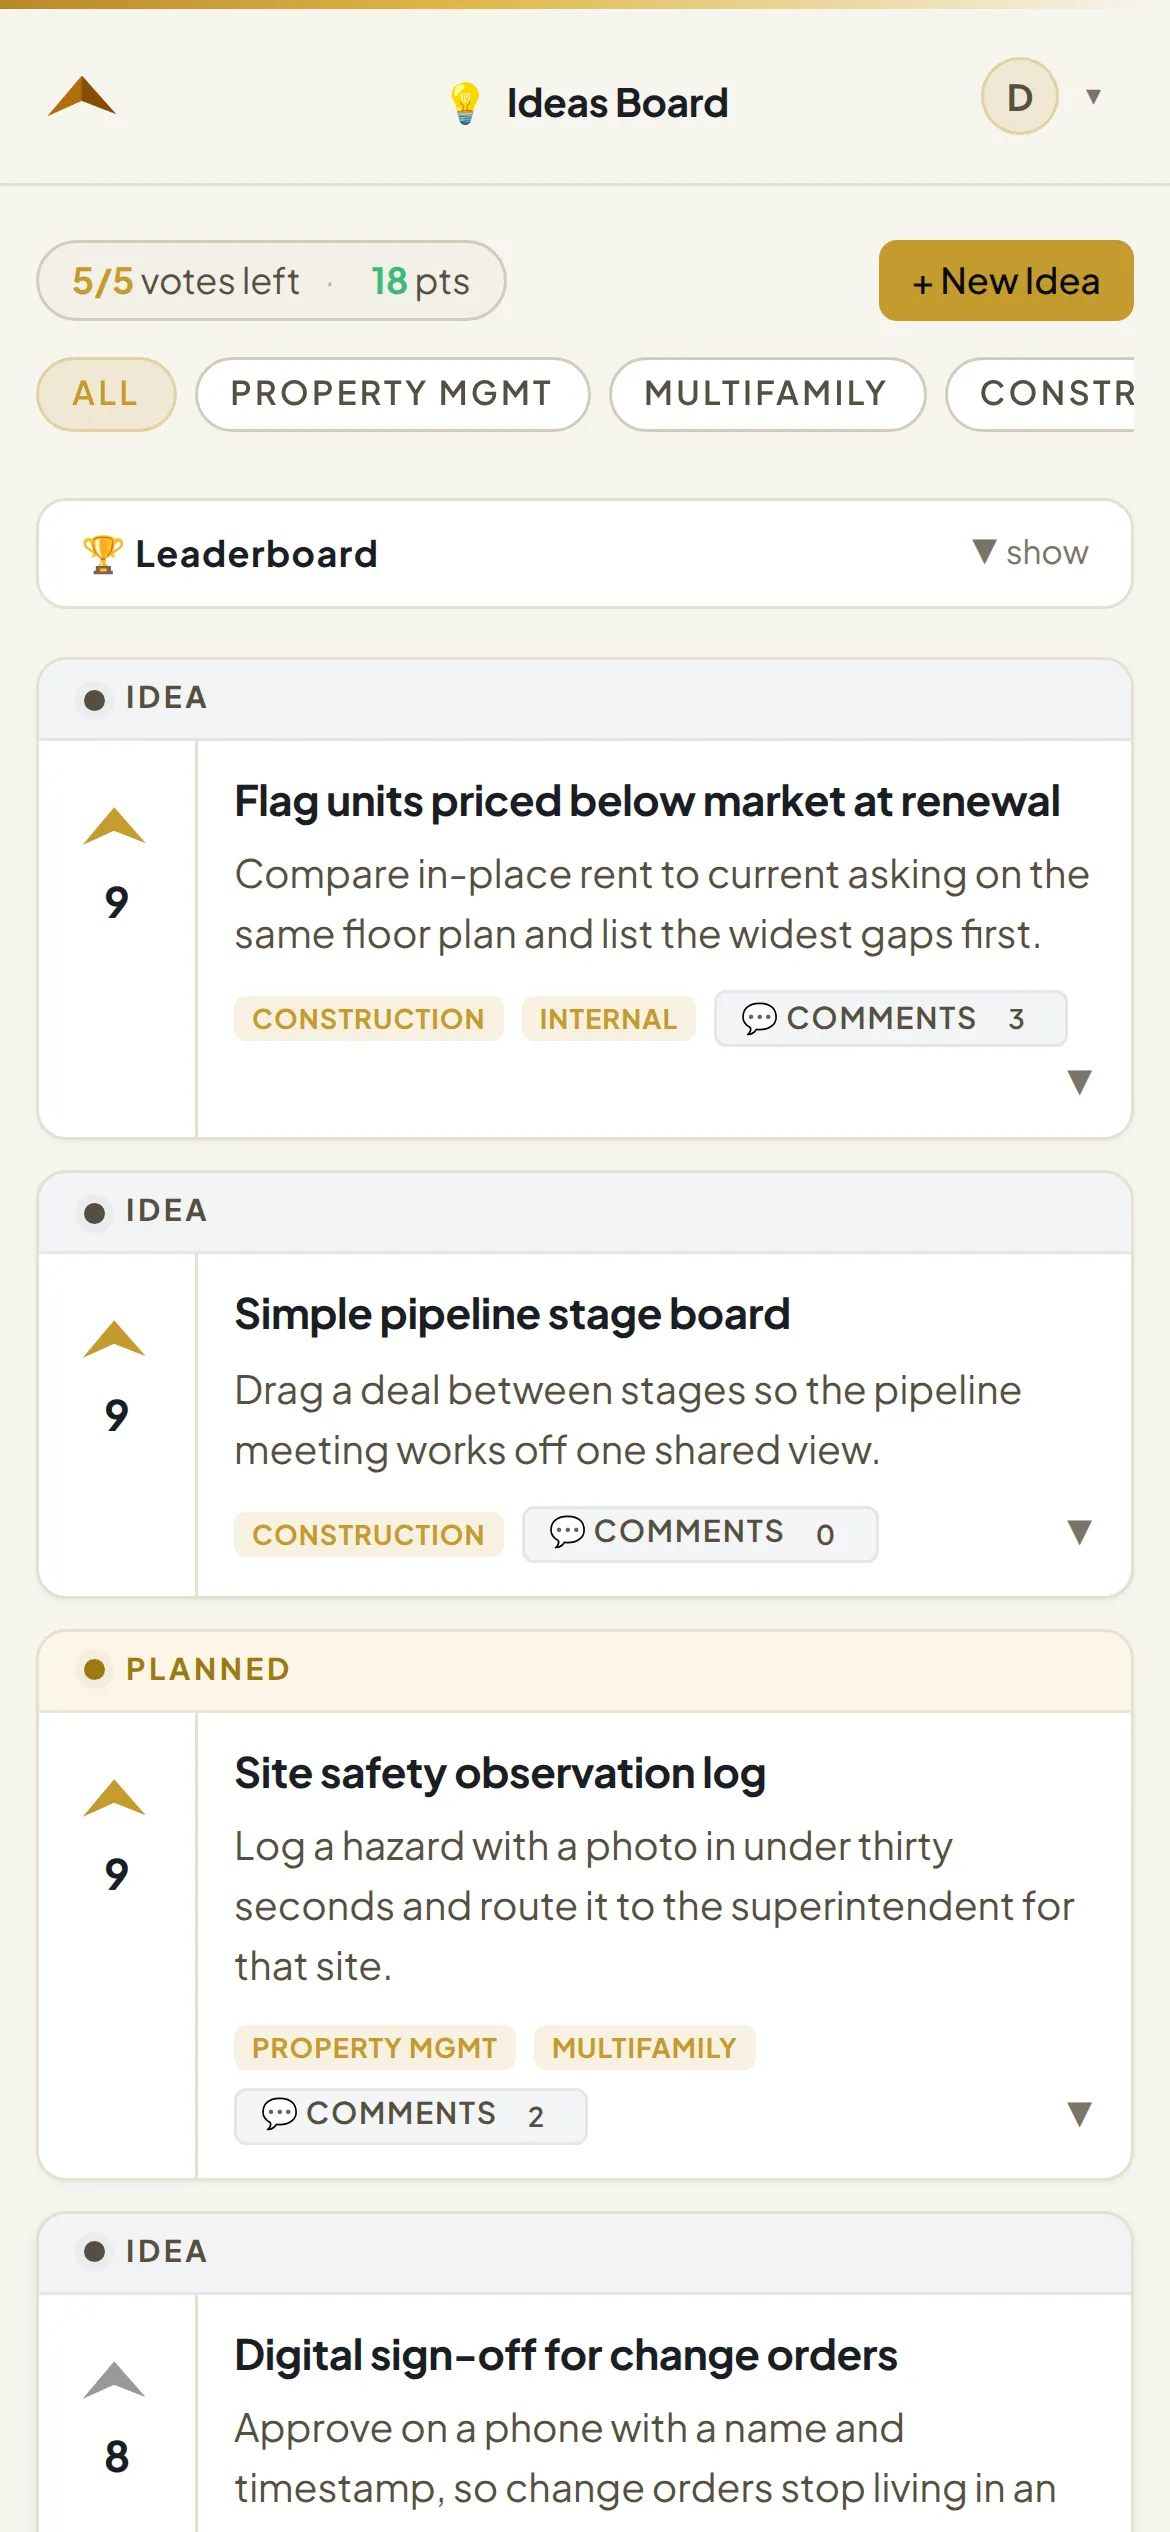Click the Internal tag on Flag units idea
The height and width of the screenshot is (2532, 1170).
point(608,1019)
